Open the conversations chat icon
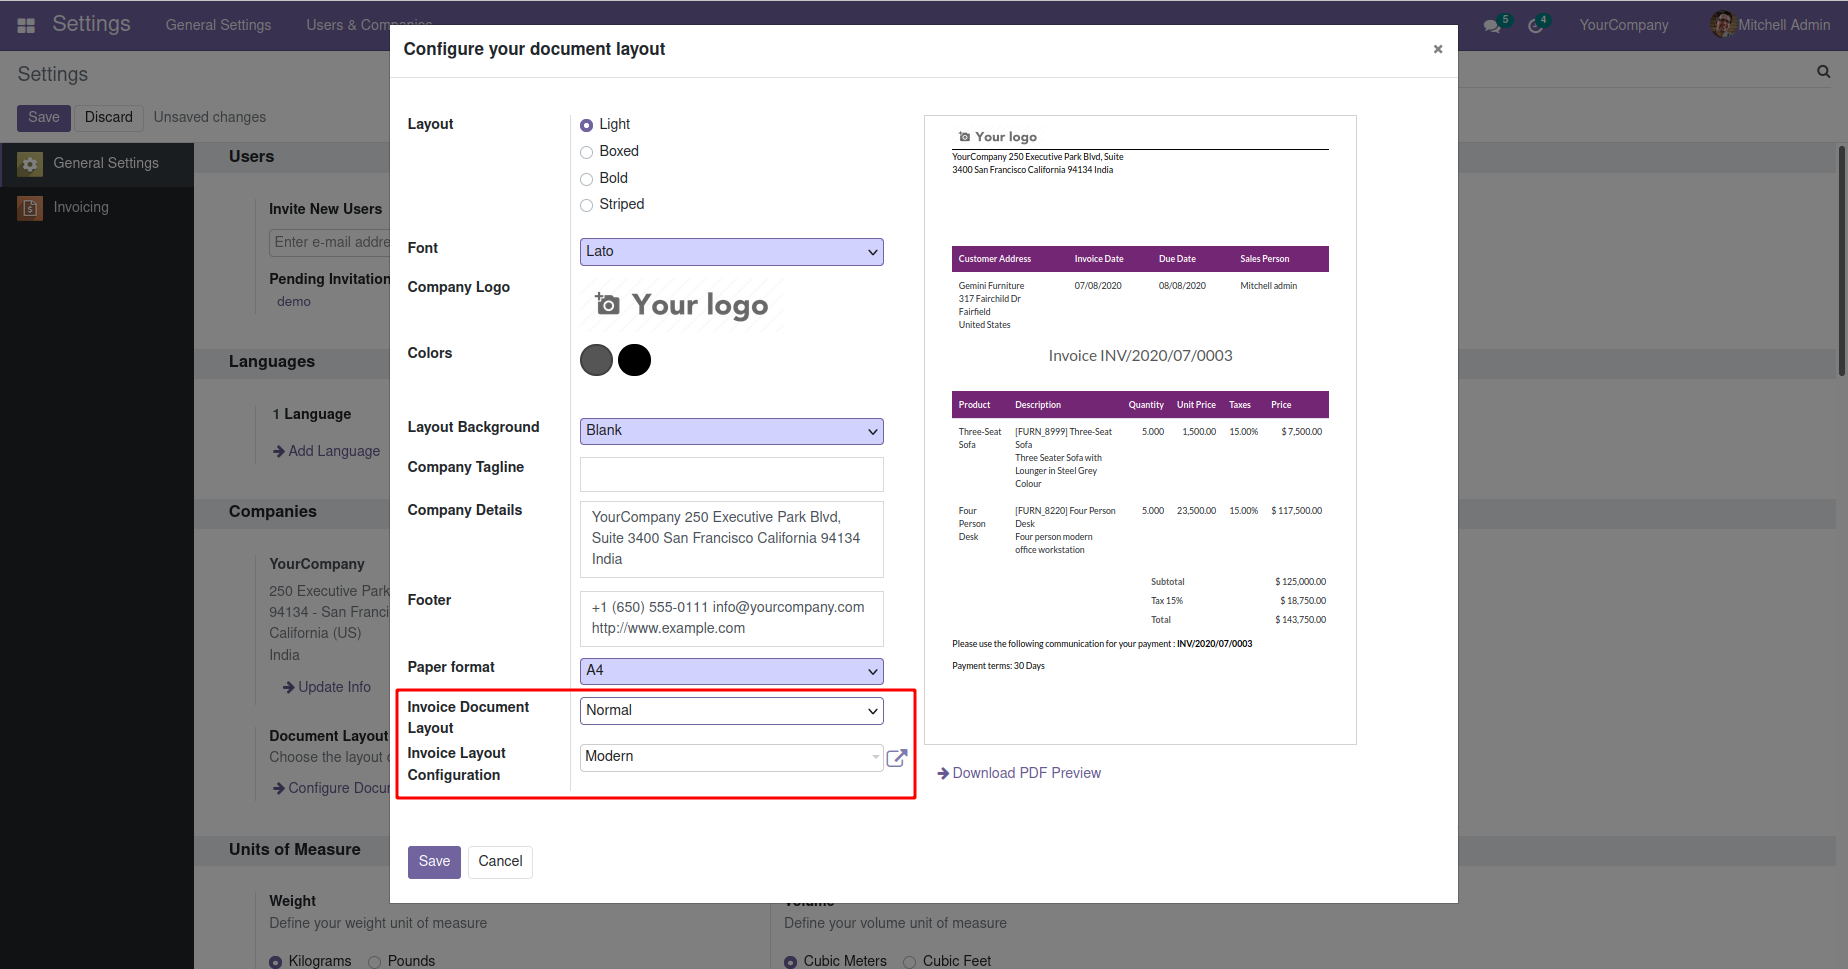 point(1492,26)
